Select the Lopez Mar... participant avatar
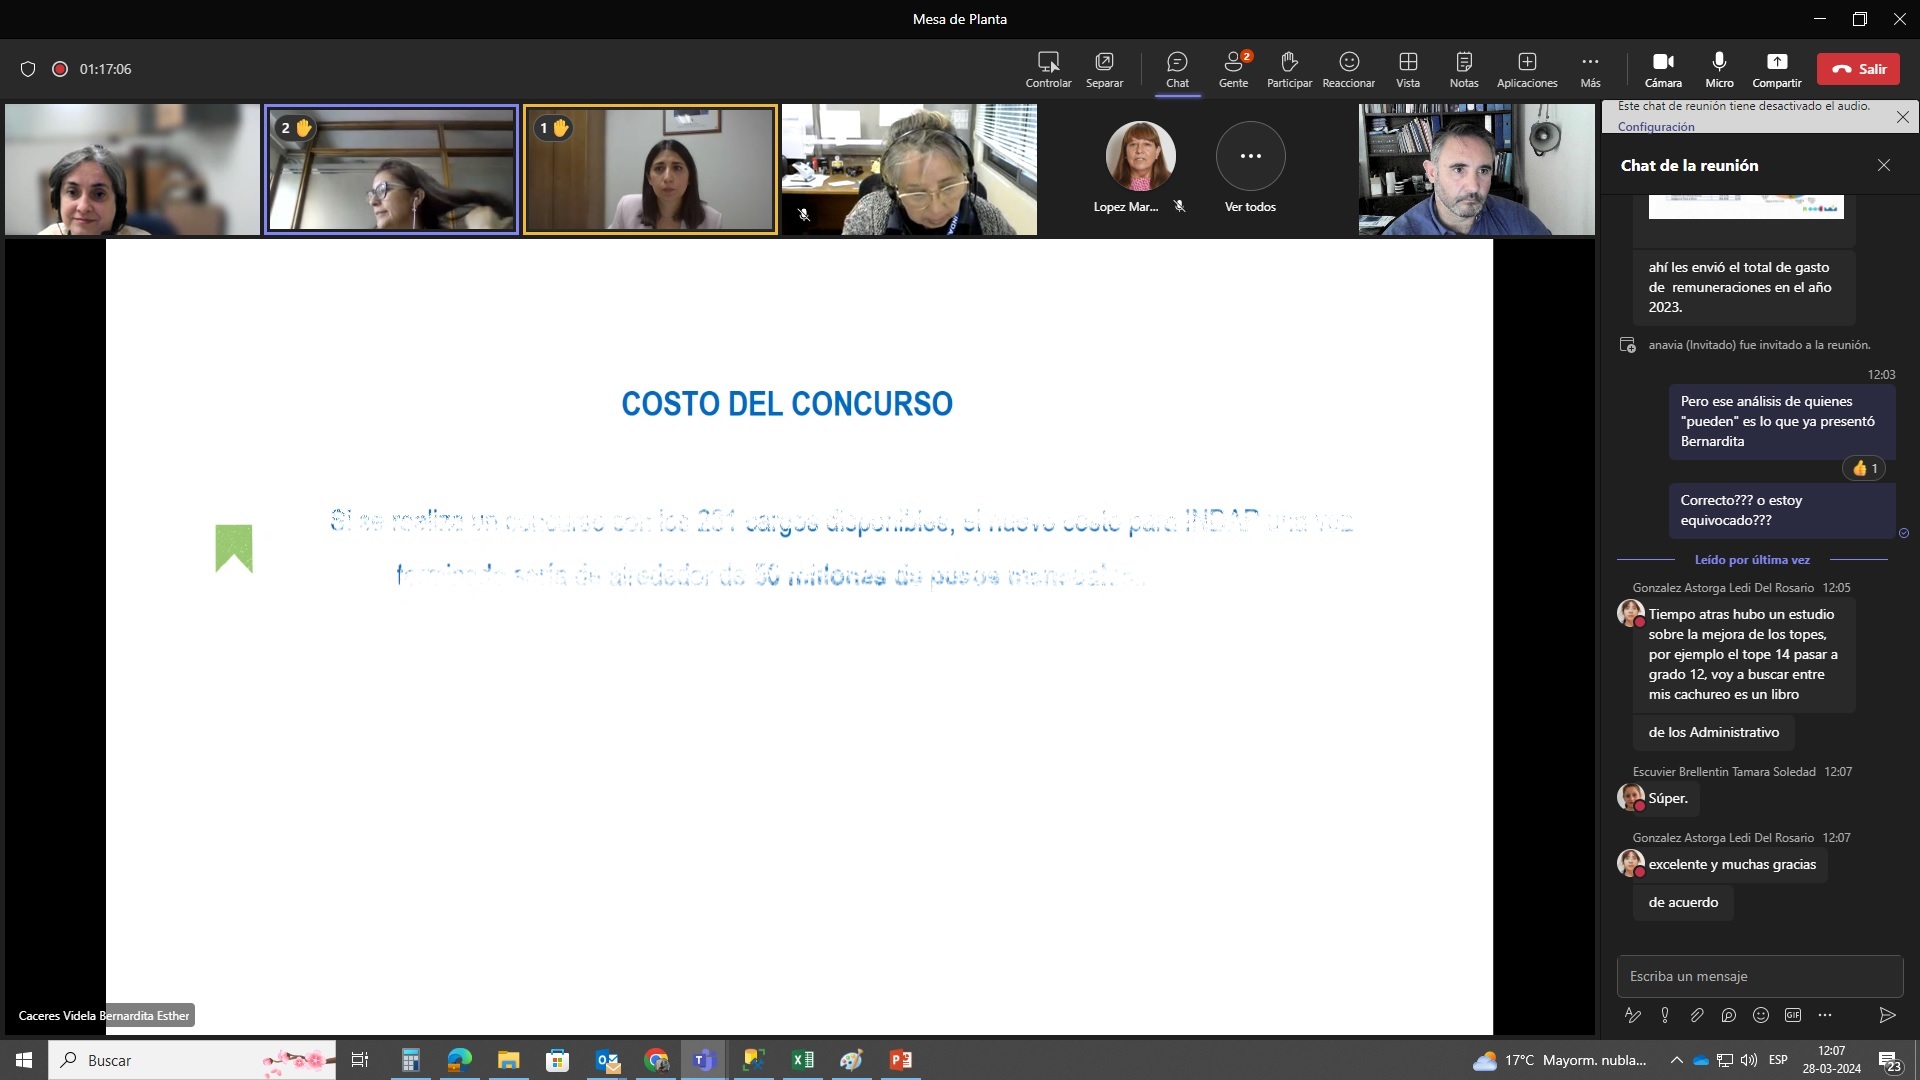The width and height of the screenshot is (1920, 1080). pyautogui.click(x=1140, y=156)
